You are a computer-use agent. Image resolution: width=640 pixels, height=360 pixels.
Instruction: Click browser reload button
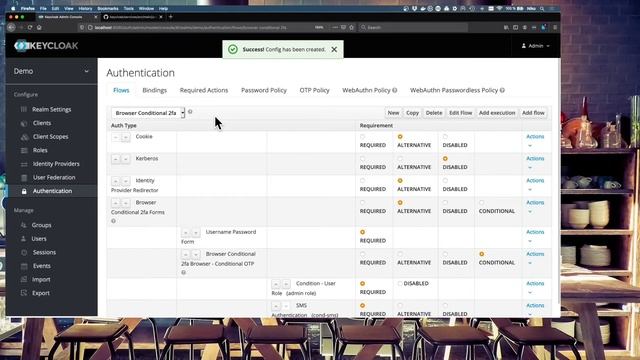pos(30,27)
